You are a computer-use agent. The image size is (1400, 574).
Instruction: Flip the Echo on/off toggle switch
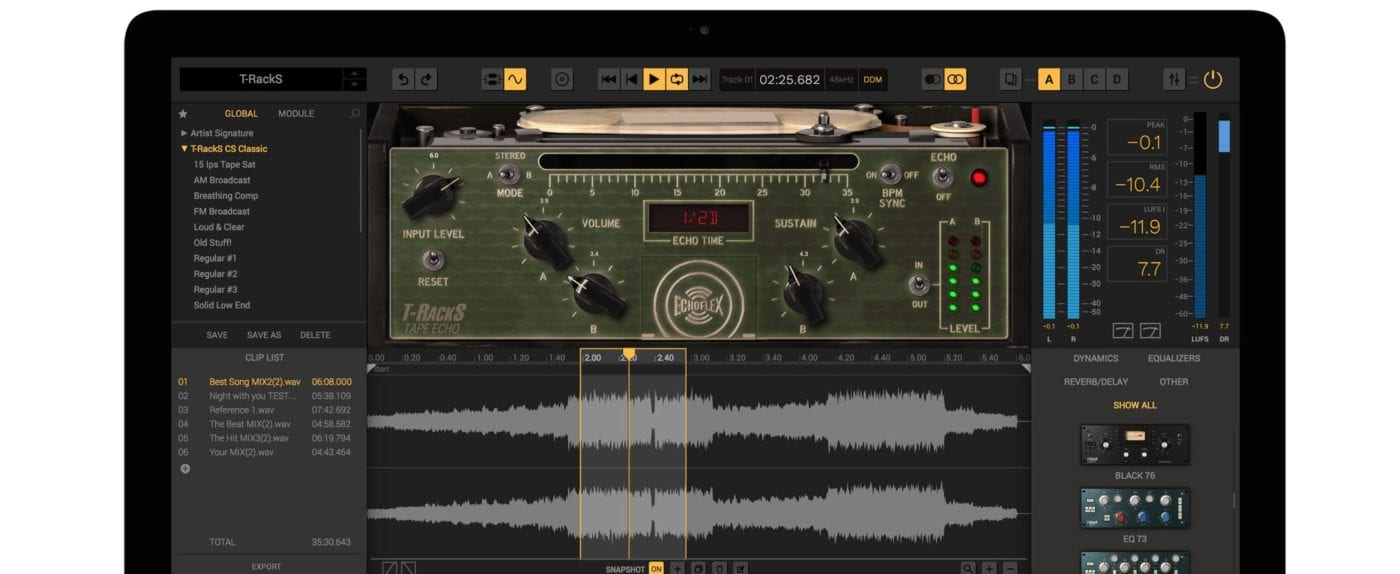click(x=941, y=177)
